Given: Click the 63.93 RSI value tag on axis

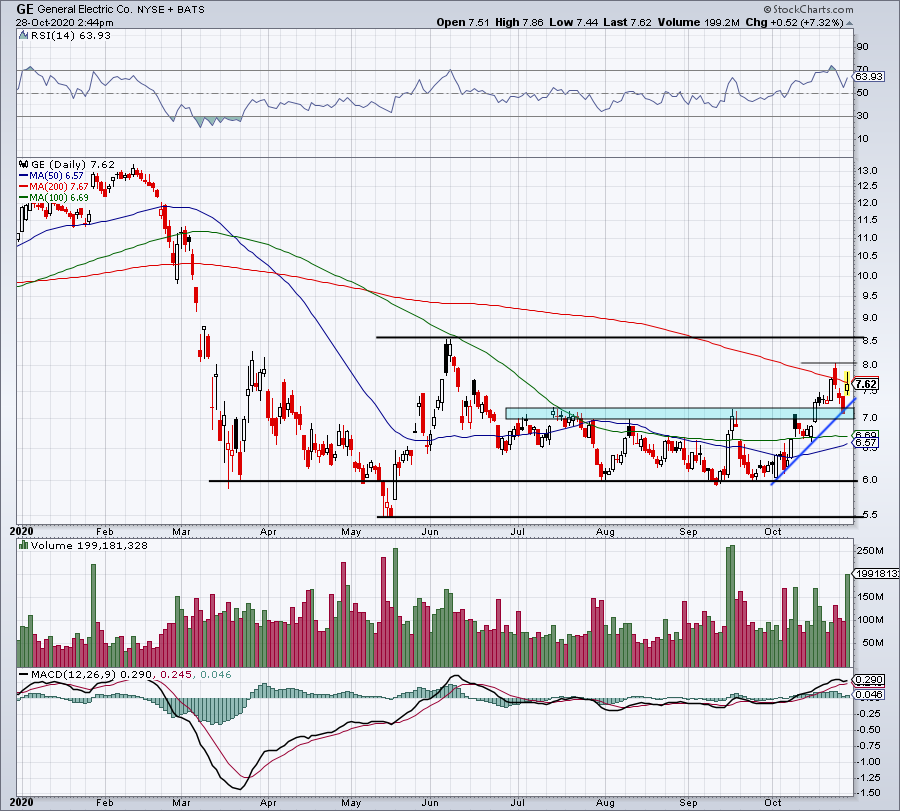Looking at the screenshot, I should tap(868, 76).
